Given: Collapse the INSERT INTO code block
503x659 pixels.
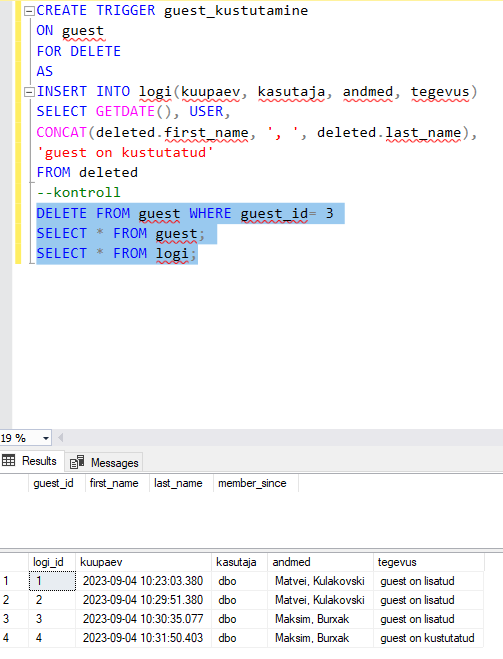Looking at the screenshot, I should coord(29,92).
